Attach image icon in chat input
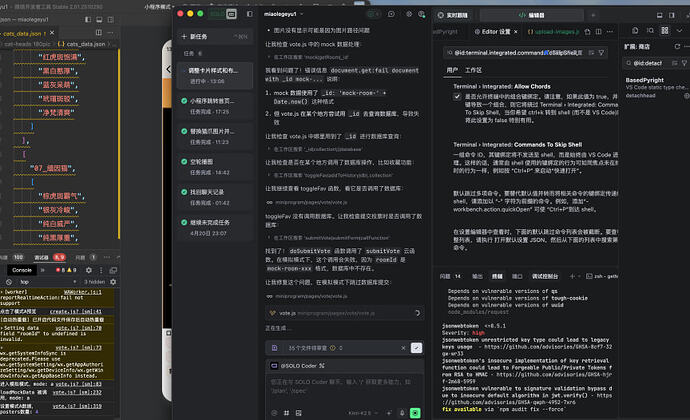The height and width of the screenshot is (420, 690). [299, 413]
